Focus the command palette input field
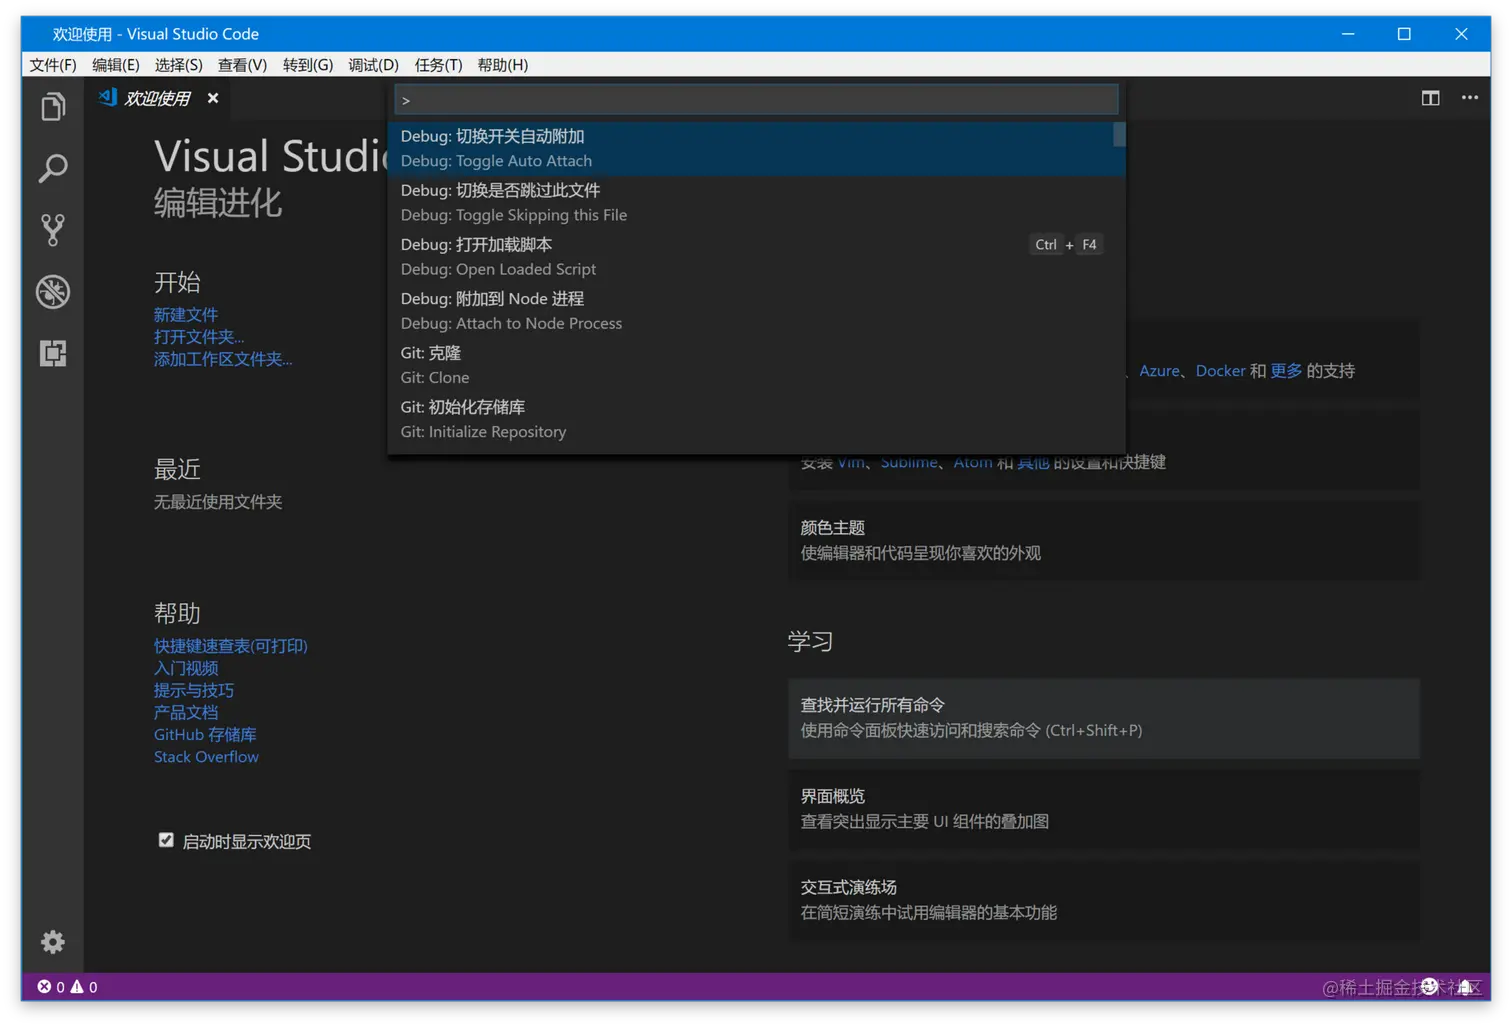Screen dimensions: 1512x1027 tap(756, 100)
